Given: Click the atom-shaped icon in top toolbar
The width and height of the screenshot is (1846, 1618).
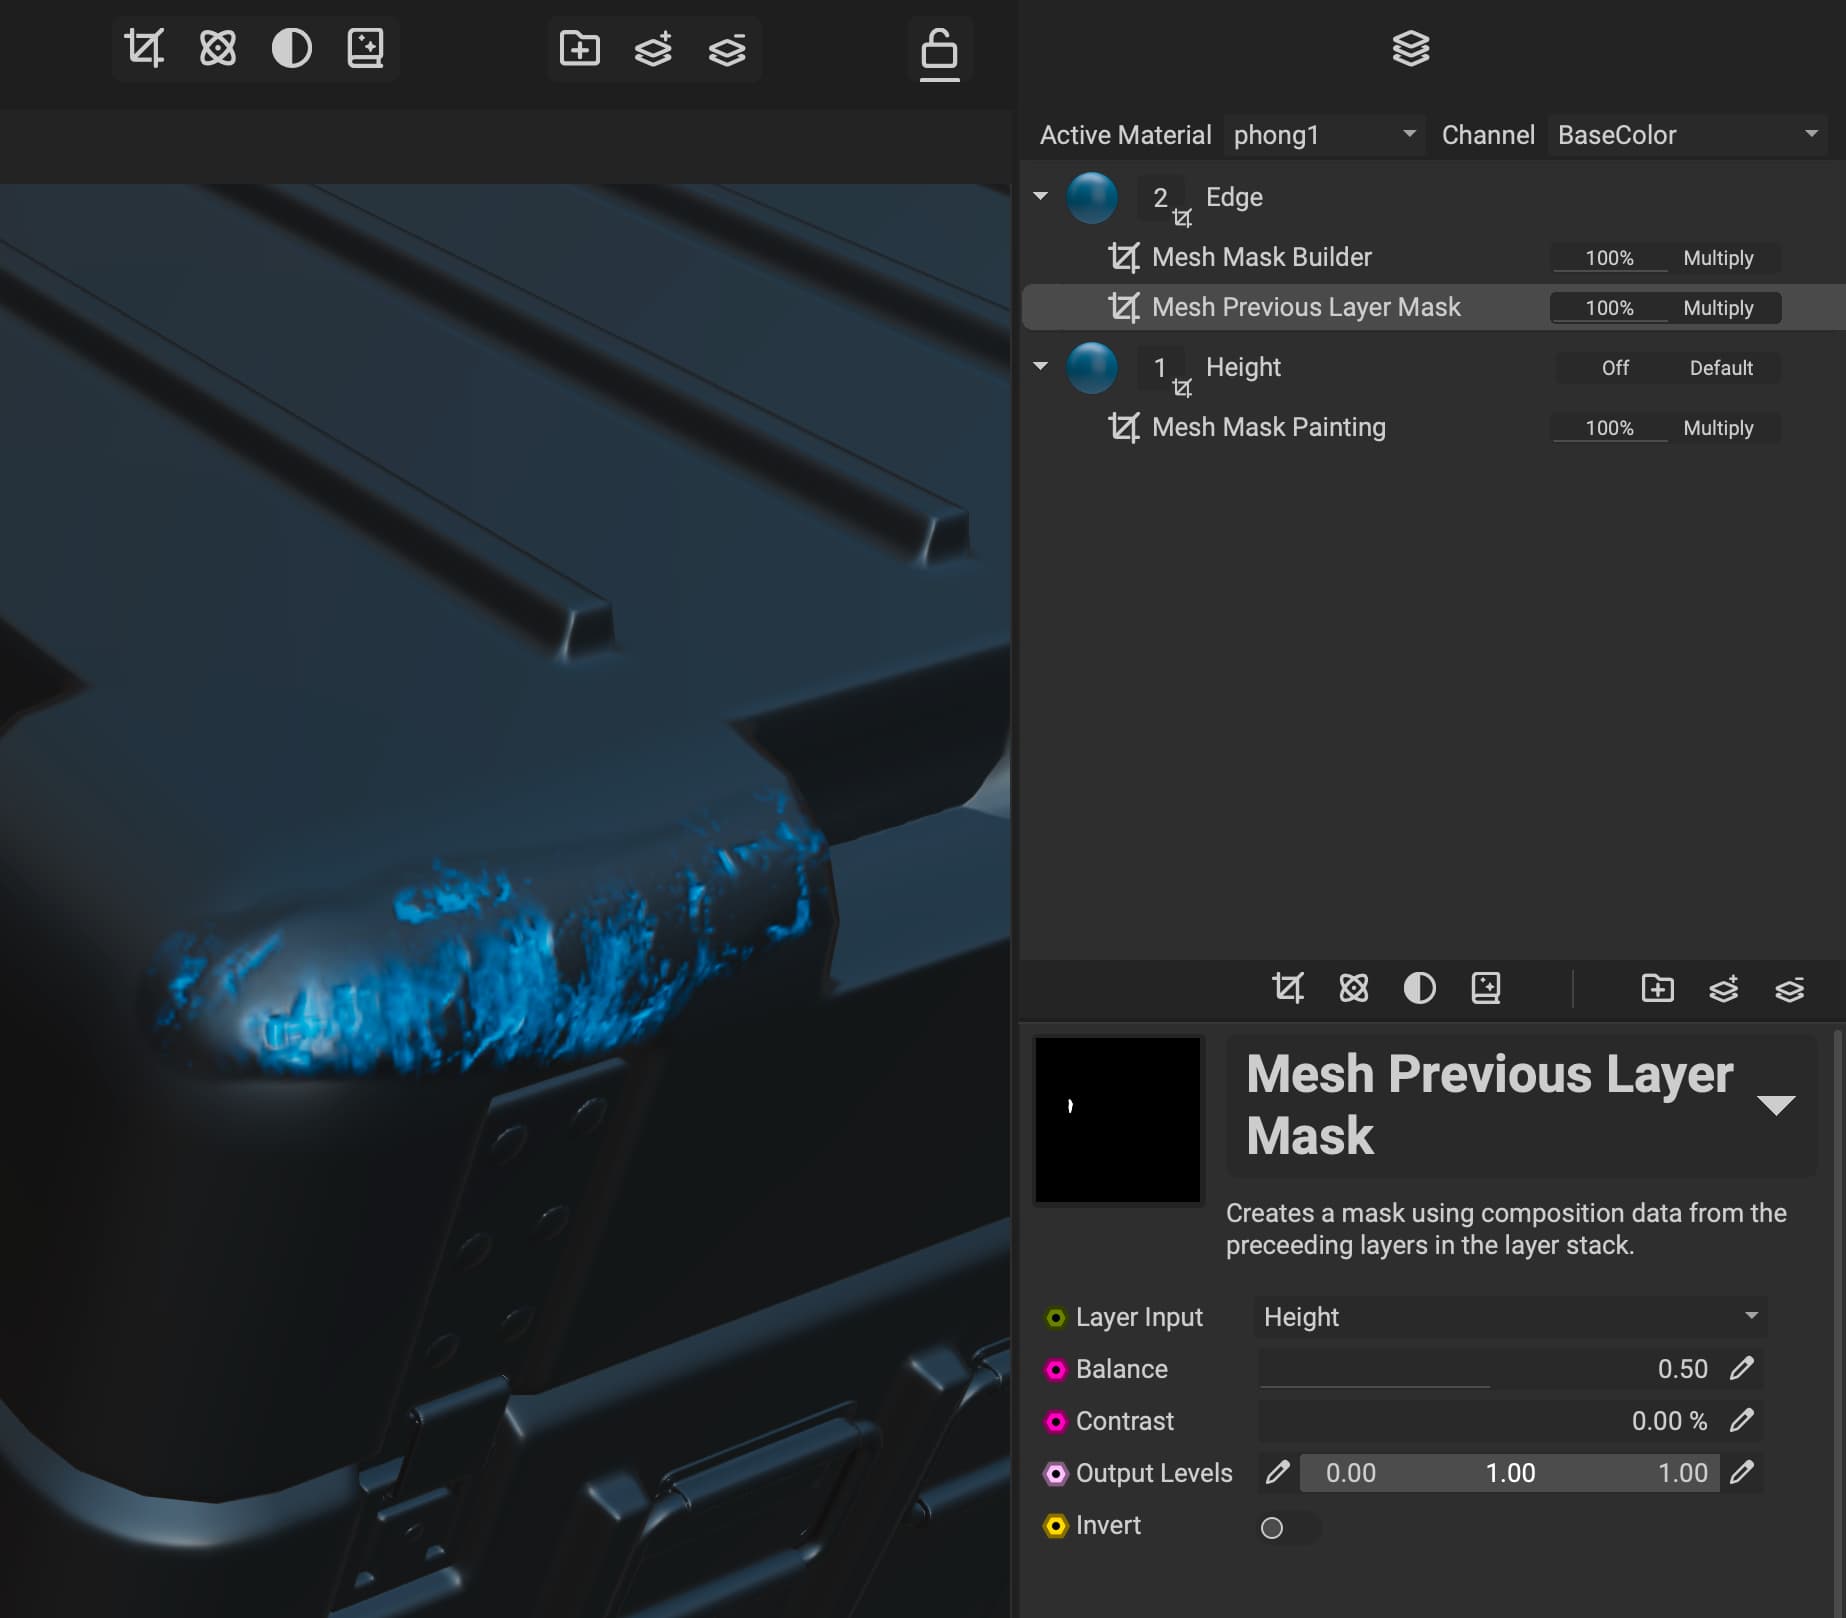Looking at the screenshot, I should tap(218, 48).
